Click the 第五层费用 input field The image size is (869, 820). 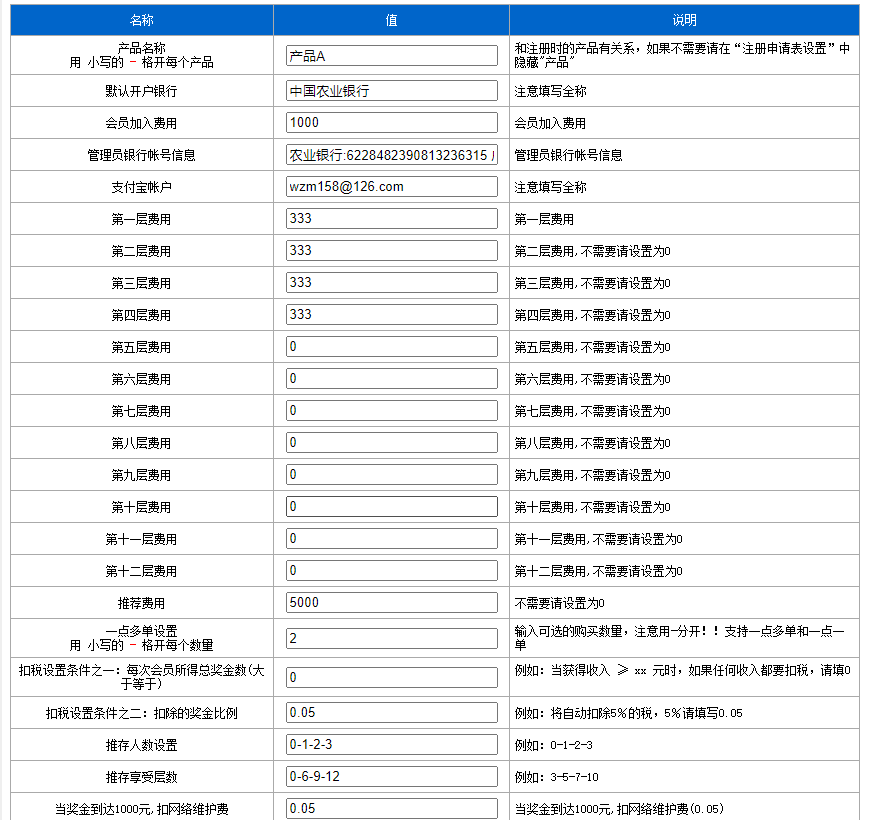[x=391, y=347]
